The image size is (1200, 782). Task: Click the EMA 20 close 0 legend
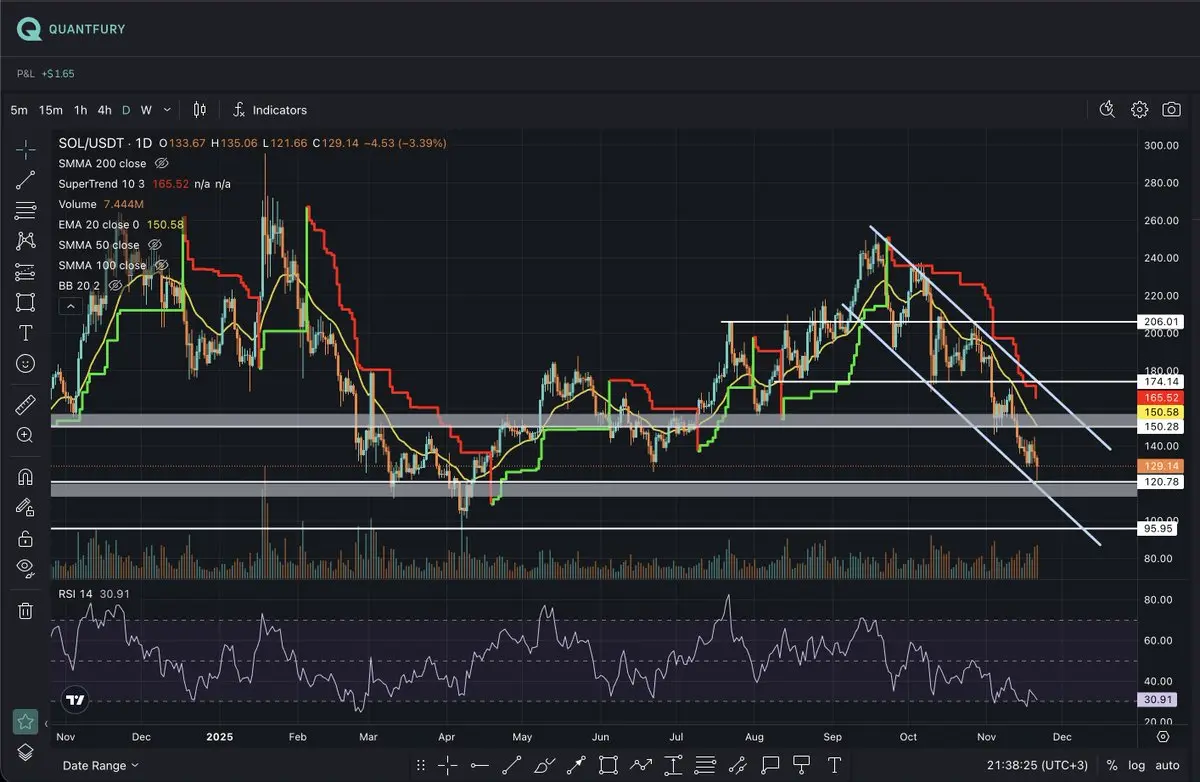(x=99, y=225)
